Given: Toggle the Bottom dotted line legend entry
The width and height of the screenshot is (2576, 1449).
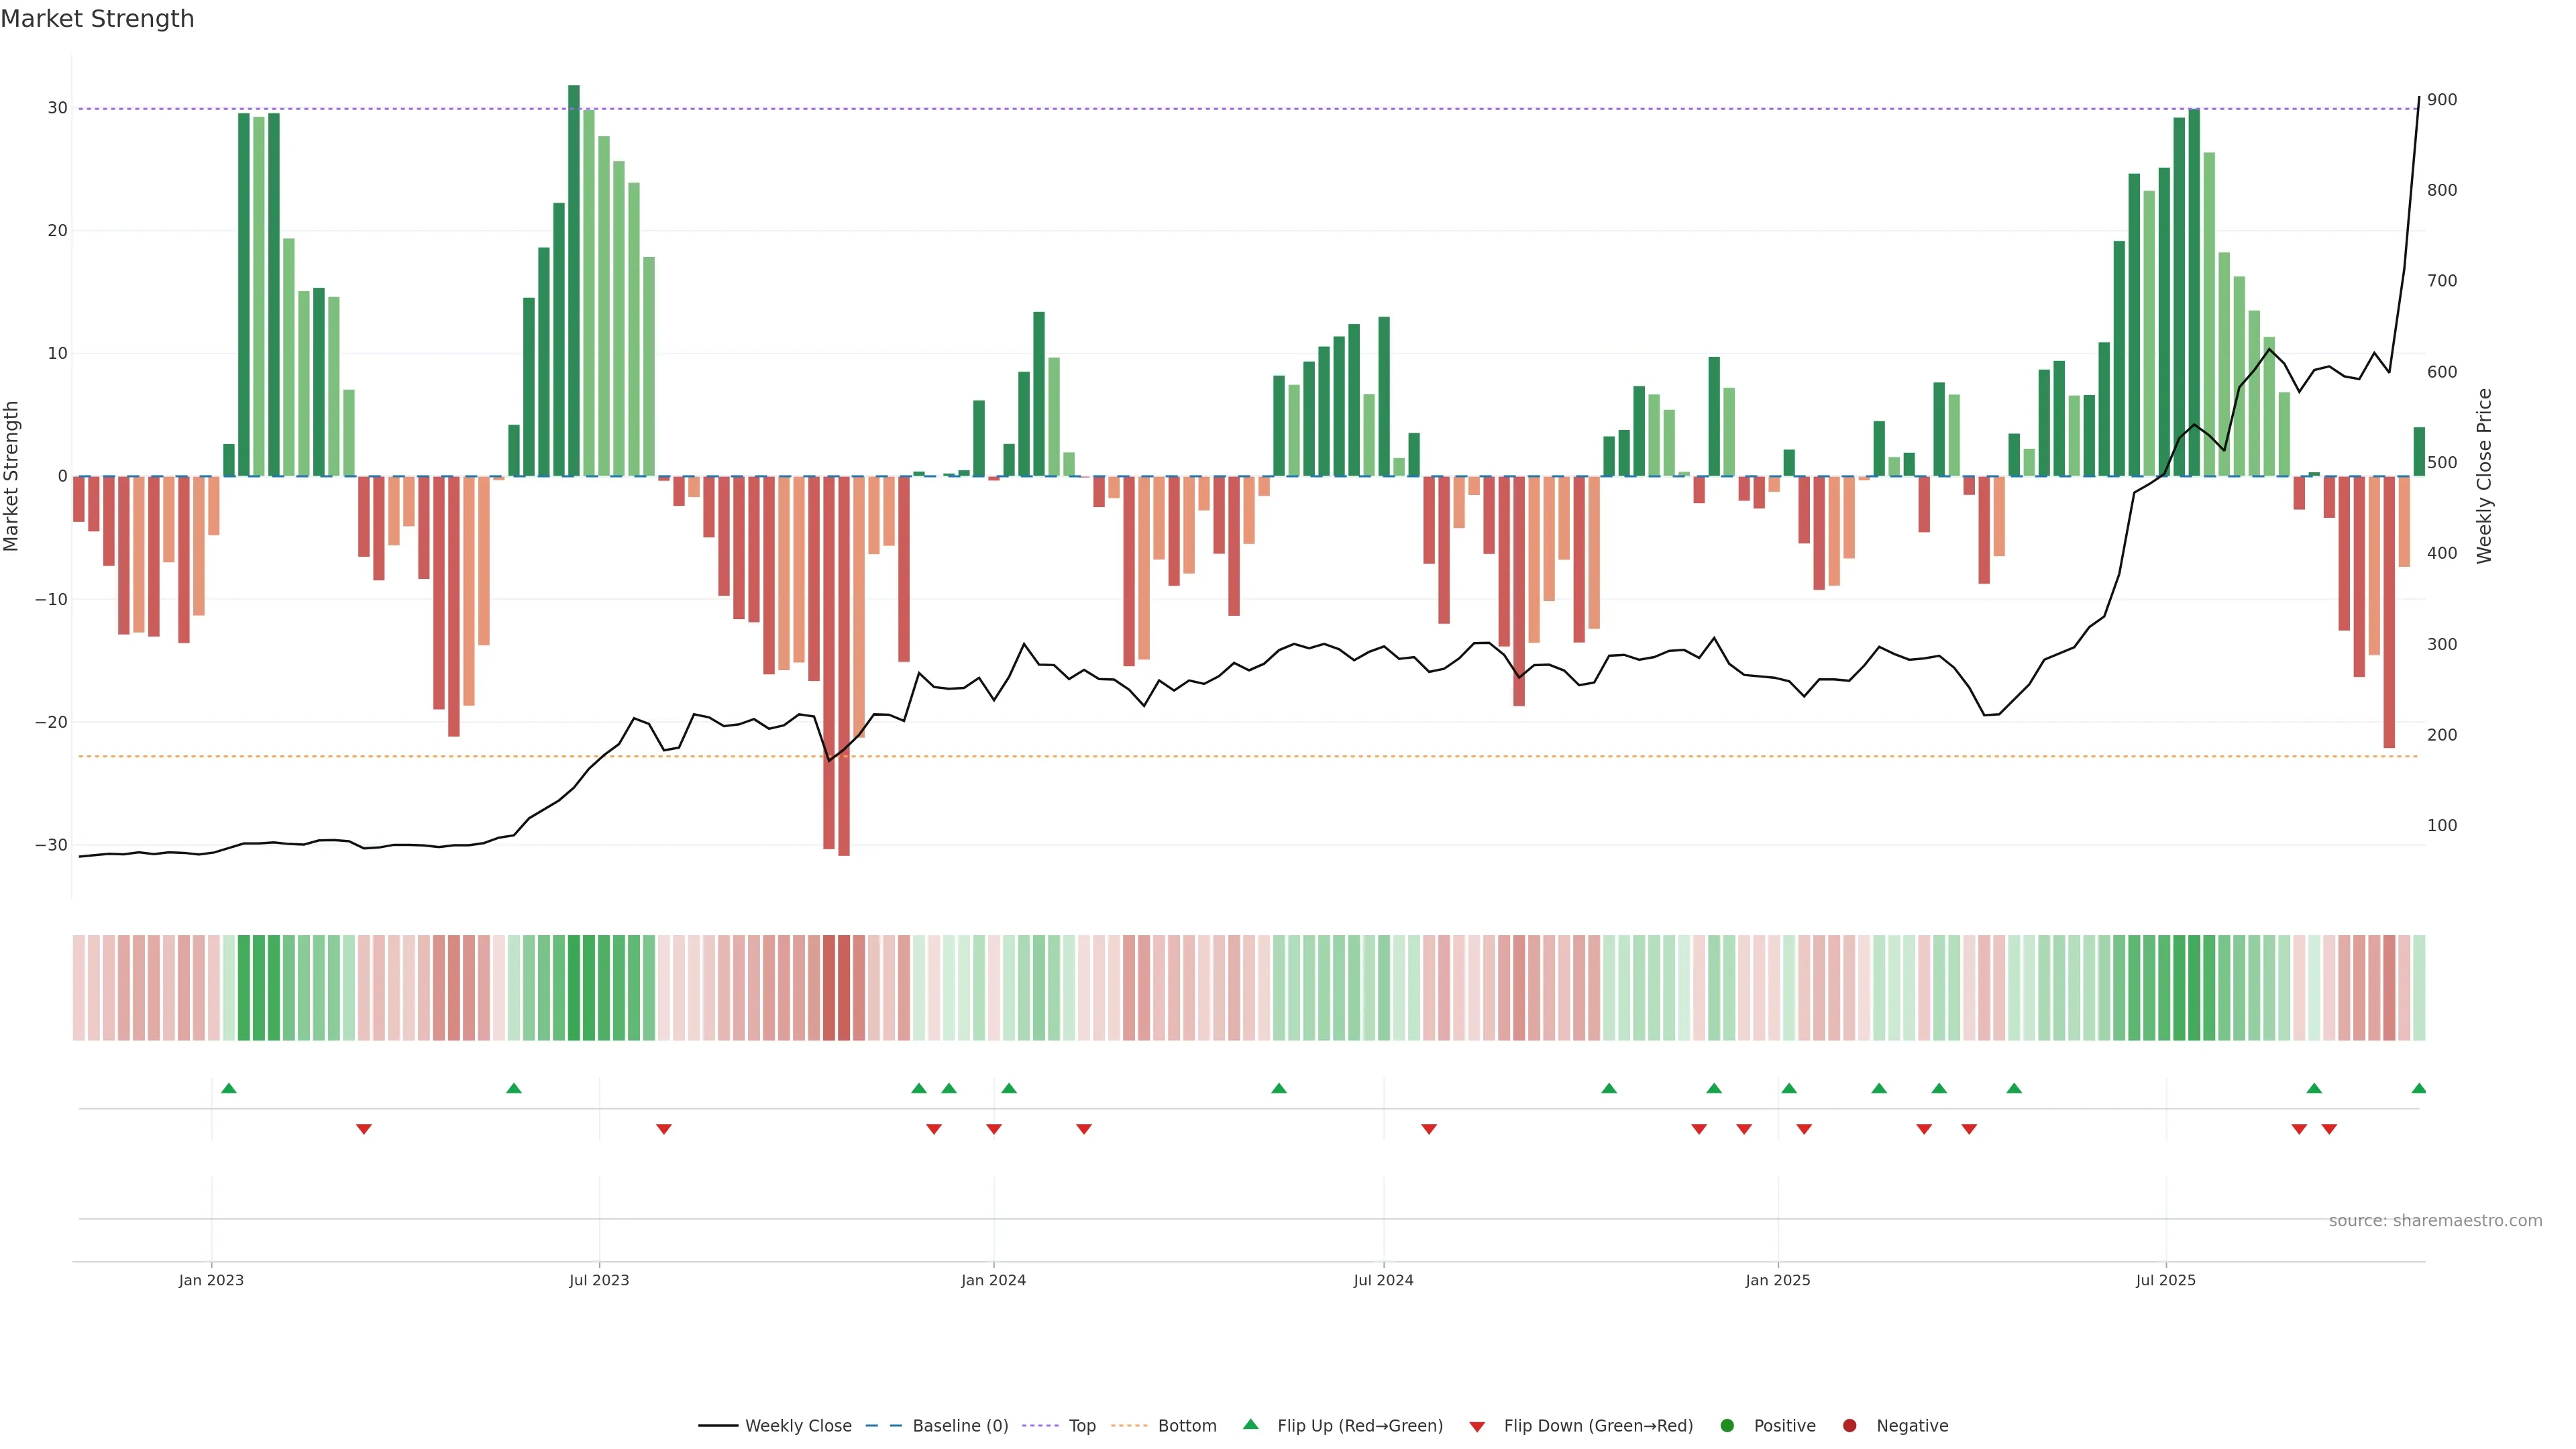Looking at the screenshot, I should pyautogui.click(x=1187, y=1426).
